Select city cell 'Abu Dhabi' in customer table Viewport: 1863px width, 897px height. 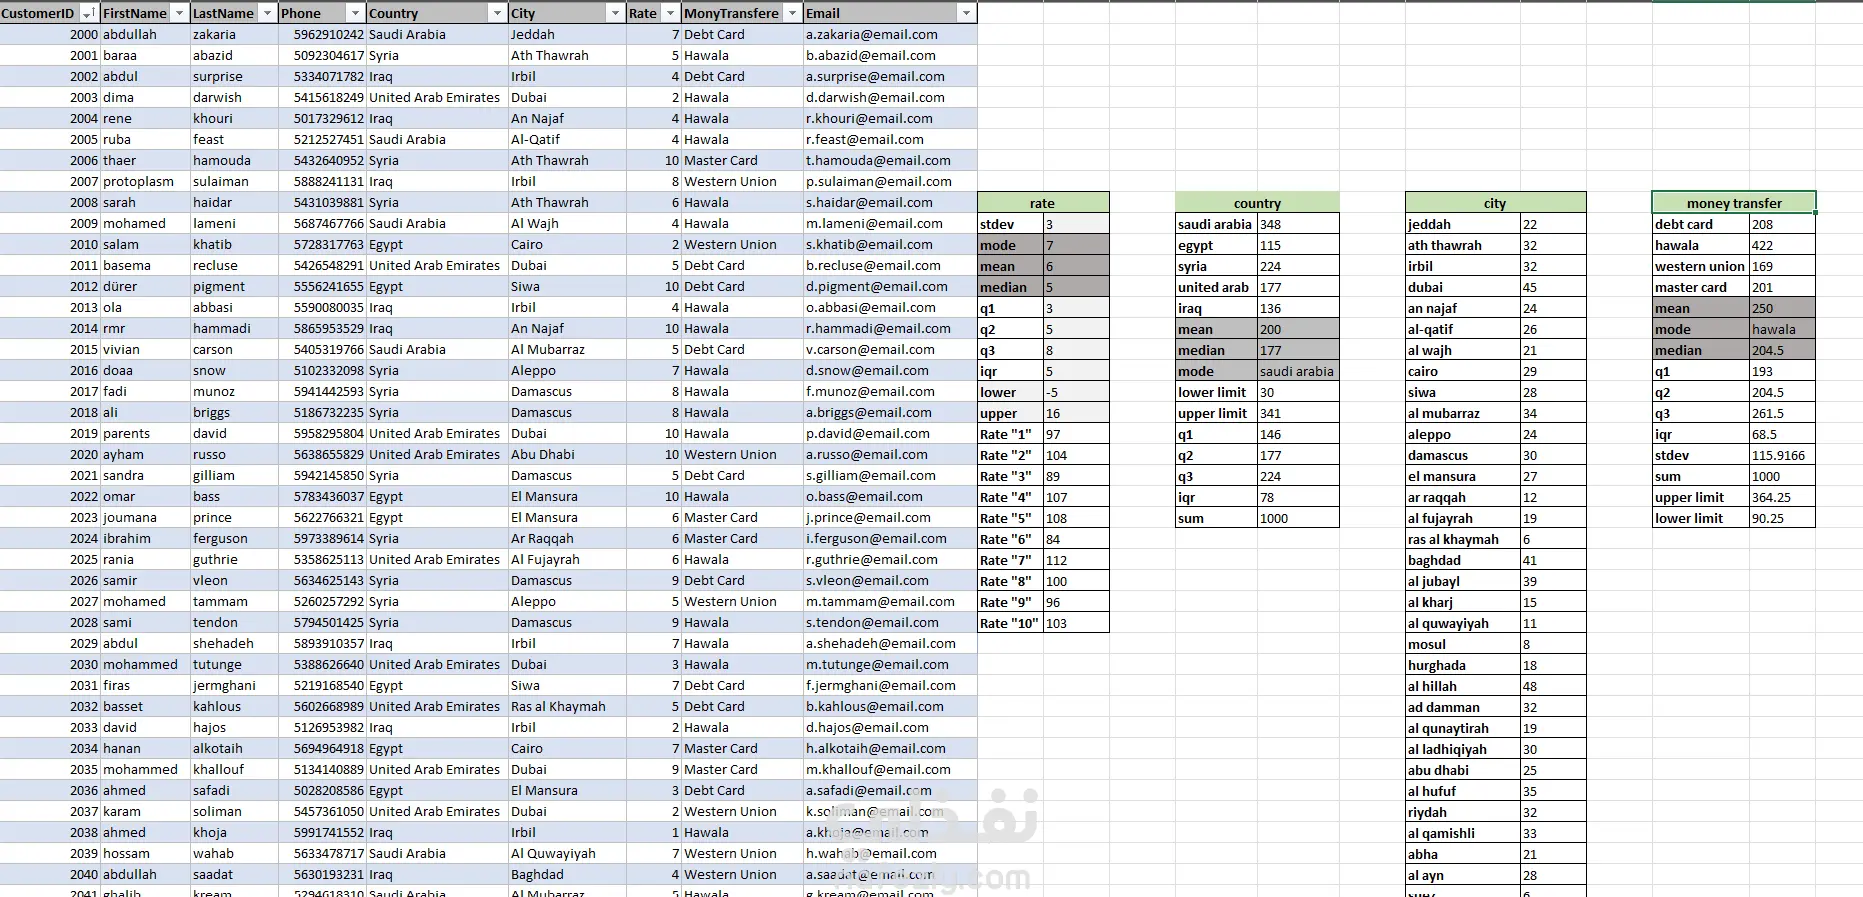[x=567, y=454]
